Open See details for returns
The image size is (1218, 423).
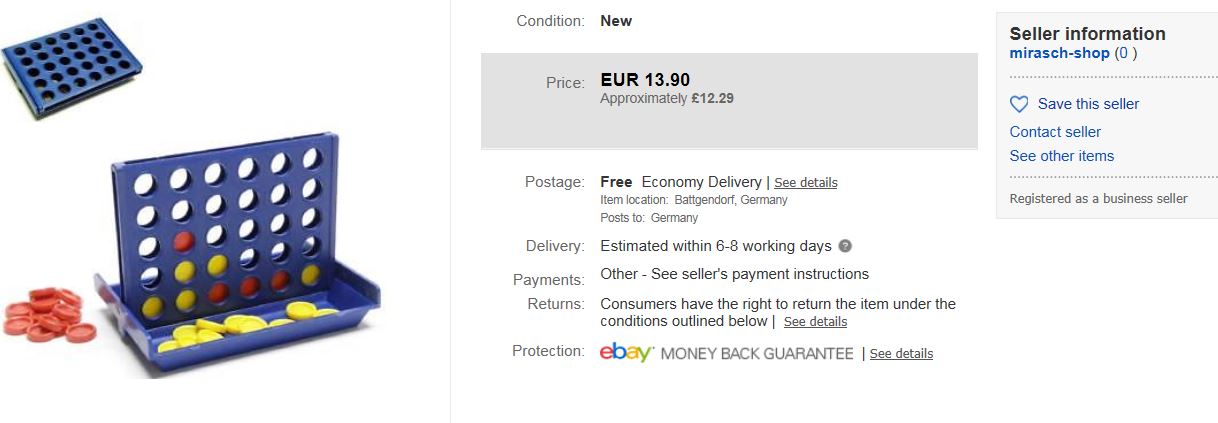815,322
